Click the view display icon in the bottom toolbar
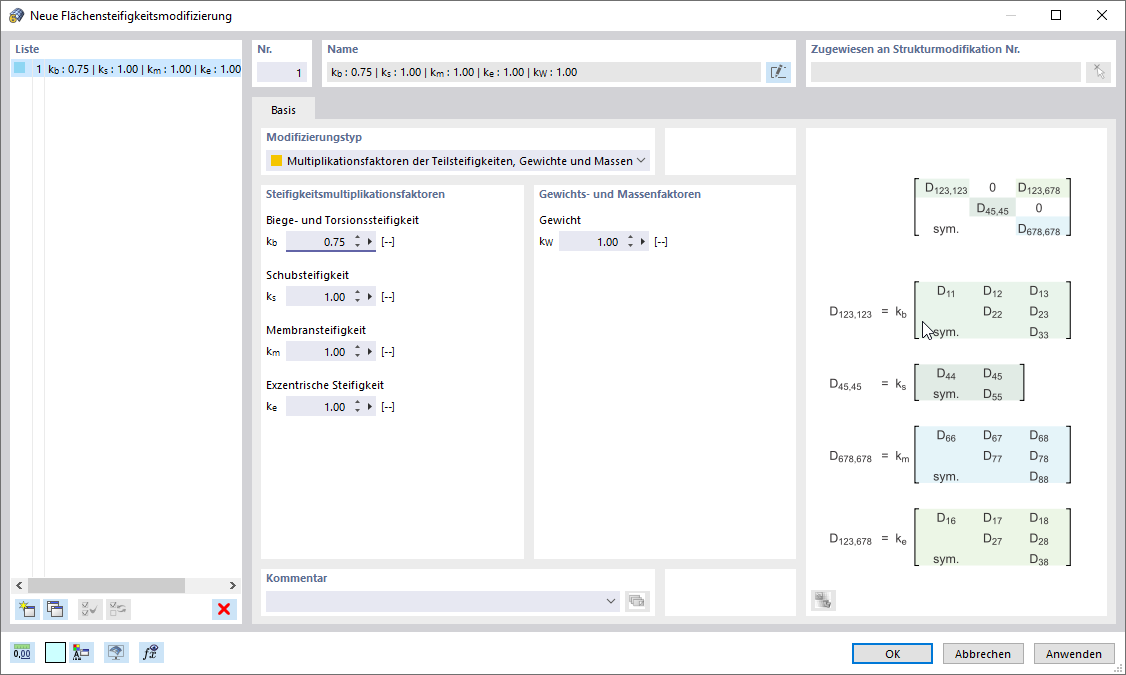Image resolution: width=1126 pixels, height=675 pixels. (x=116, y=652)
